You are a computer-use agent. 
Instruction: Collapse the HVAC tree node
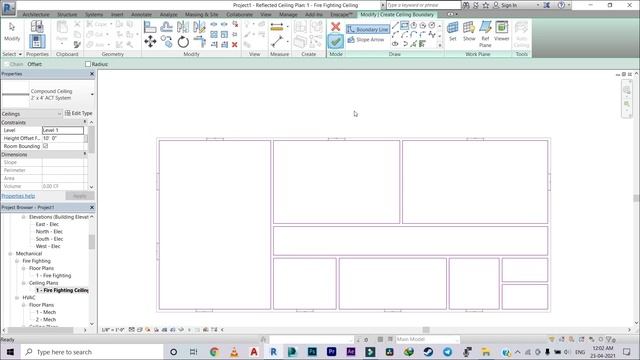(17, 298)
